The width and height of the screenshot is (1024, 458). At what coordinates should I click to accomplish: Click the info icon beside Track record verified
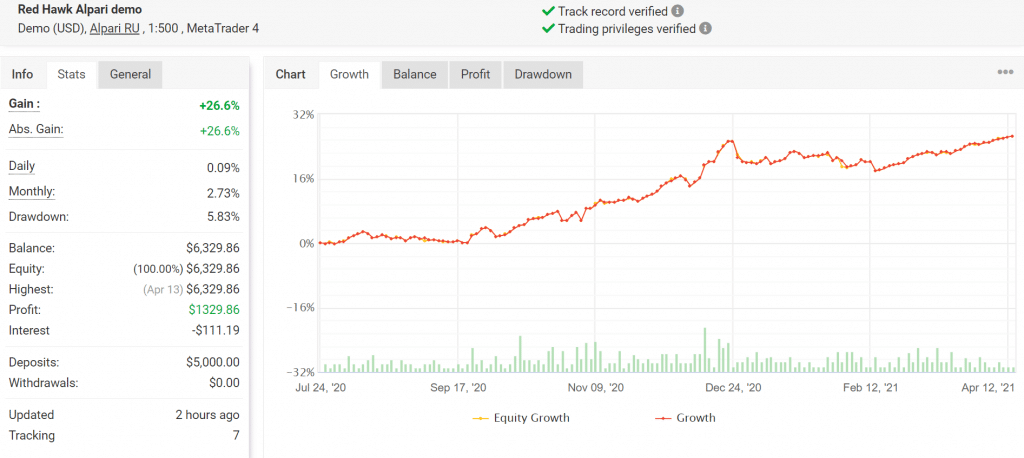[678, 11]
